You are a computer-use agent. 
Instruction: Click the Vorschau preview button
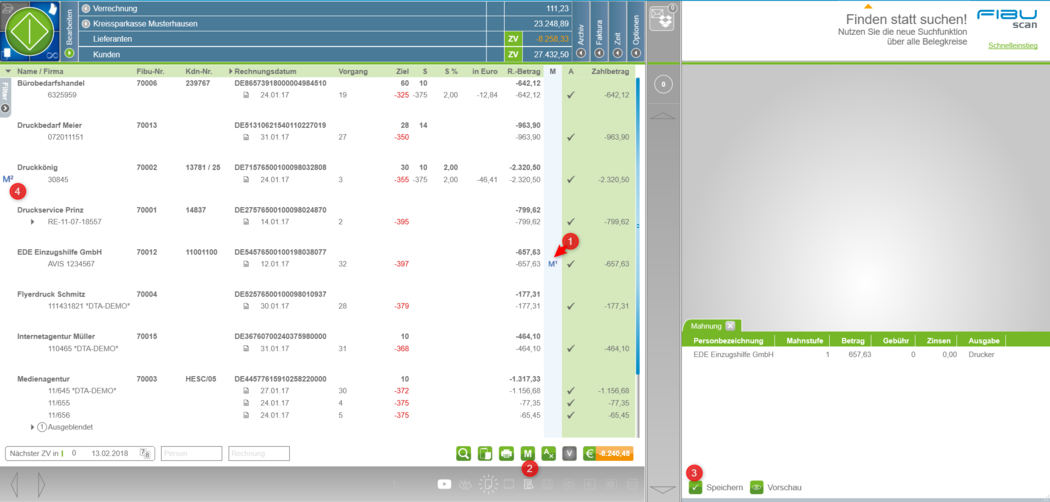[x=776, y=487]
